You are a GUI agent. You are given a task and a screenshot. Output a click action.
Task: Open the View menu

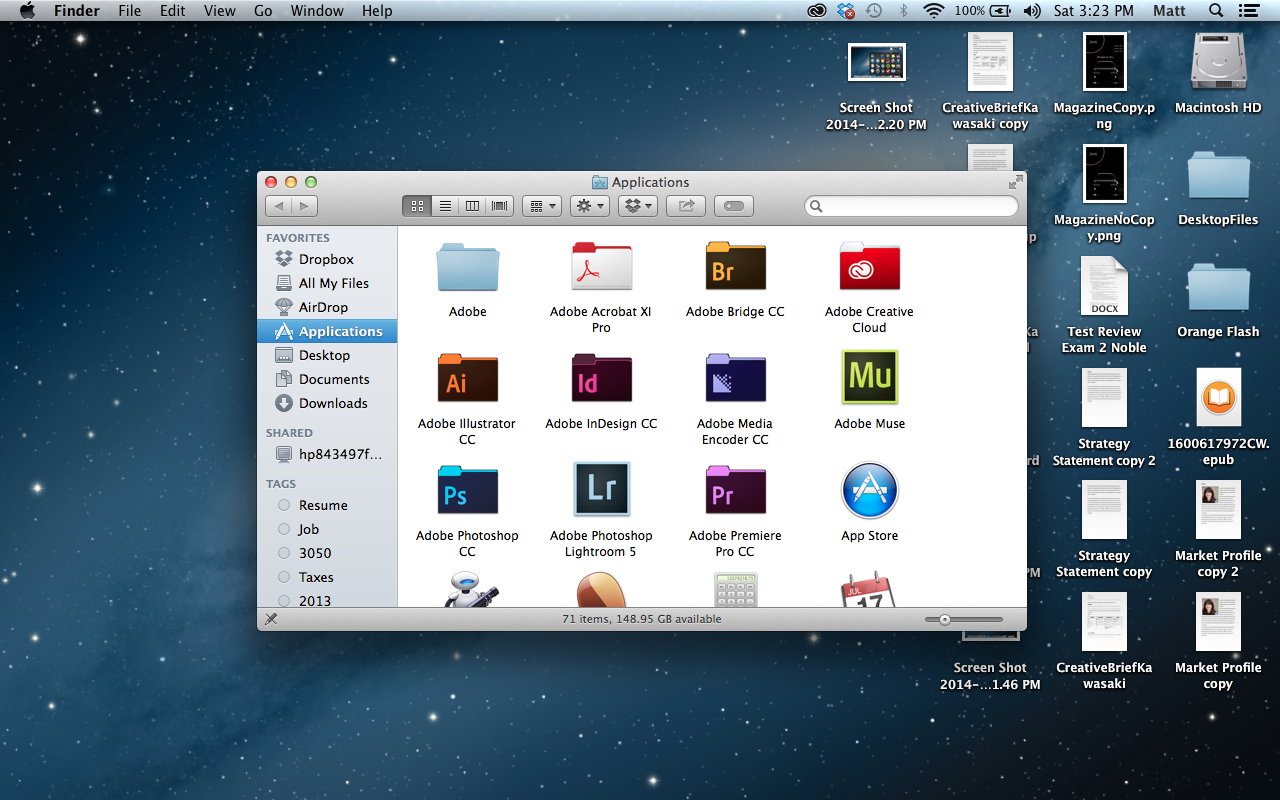pos(219,11)
